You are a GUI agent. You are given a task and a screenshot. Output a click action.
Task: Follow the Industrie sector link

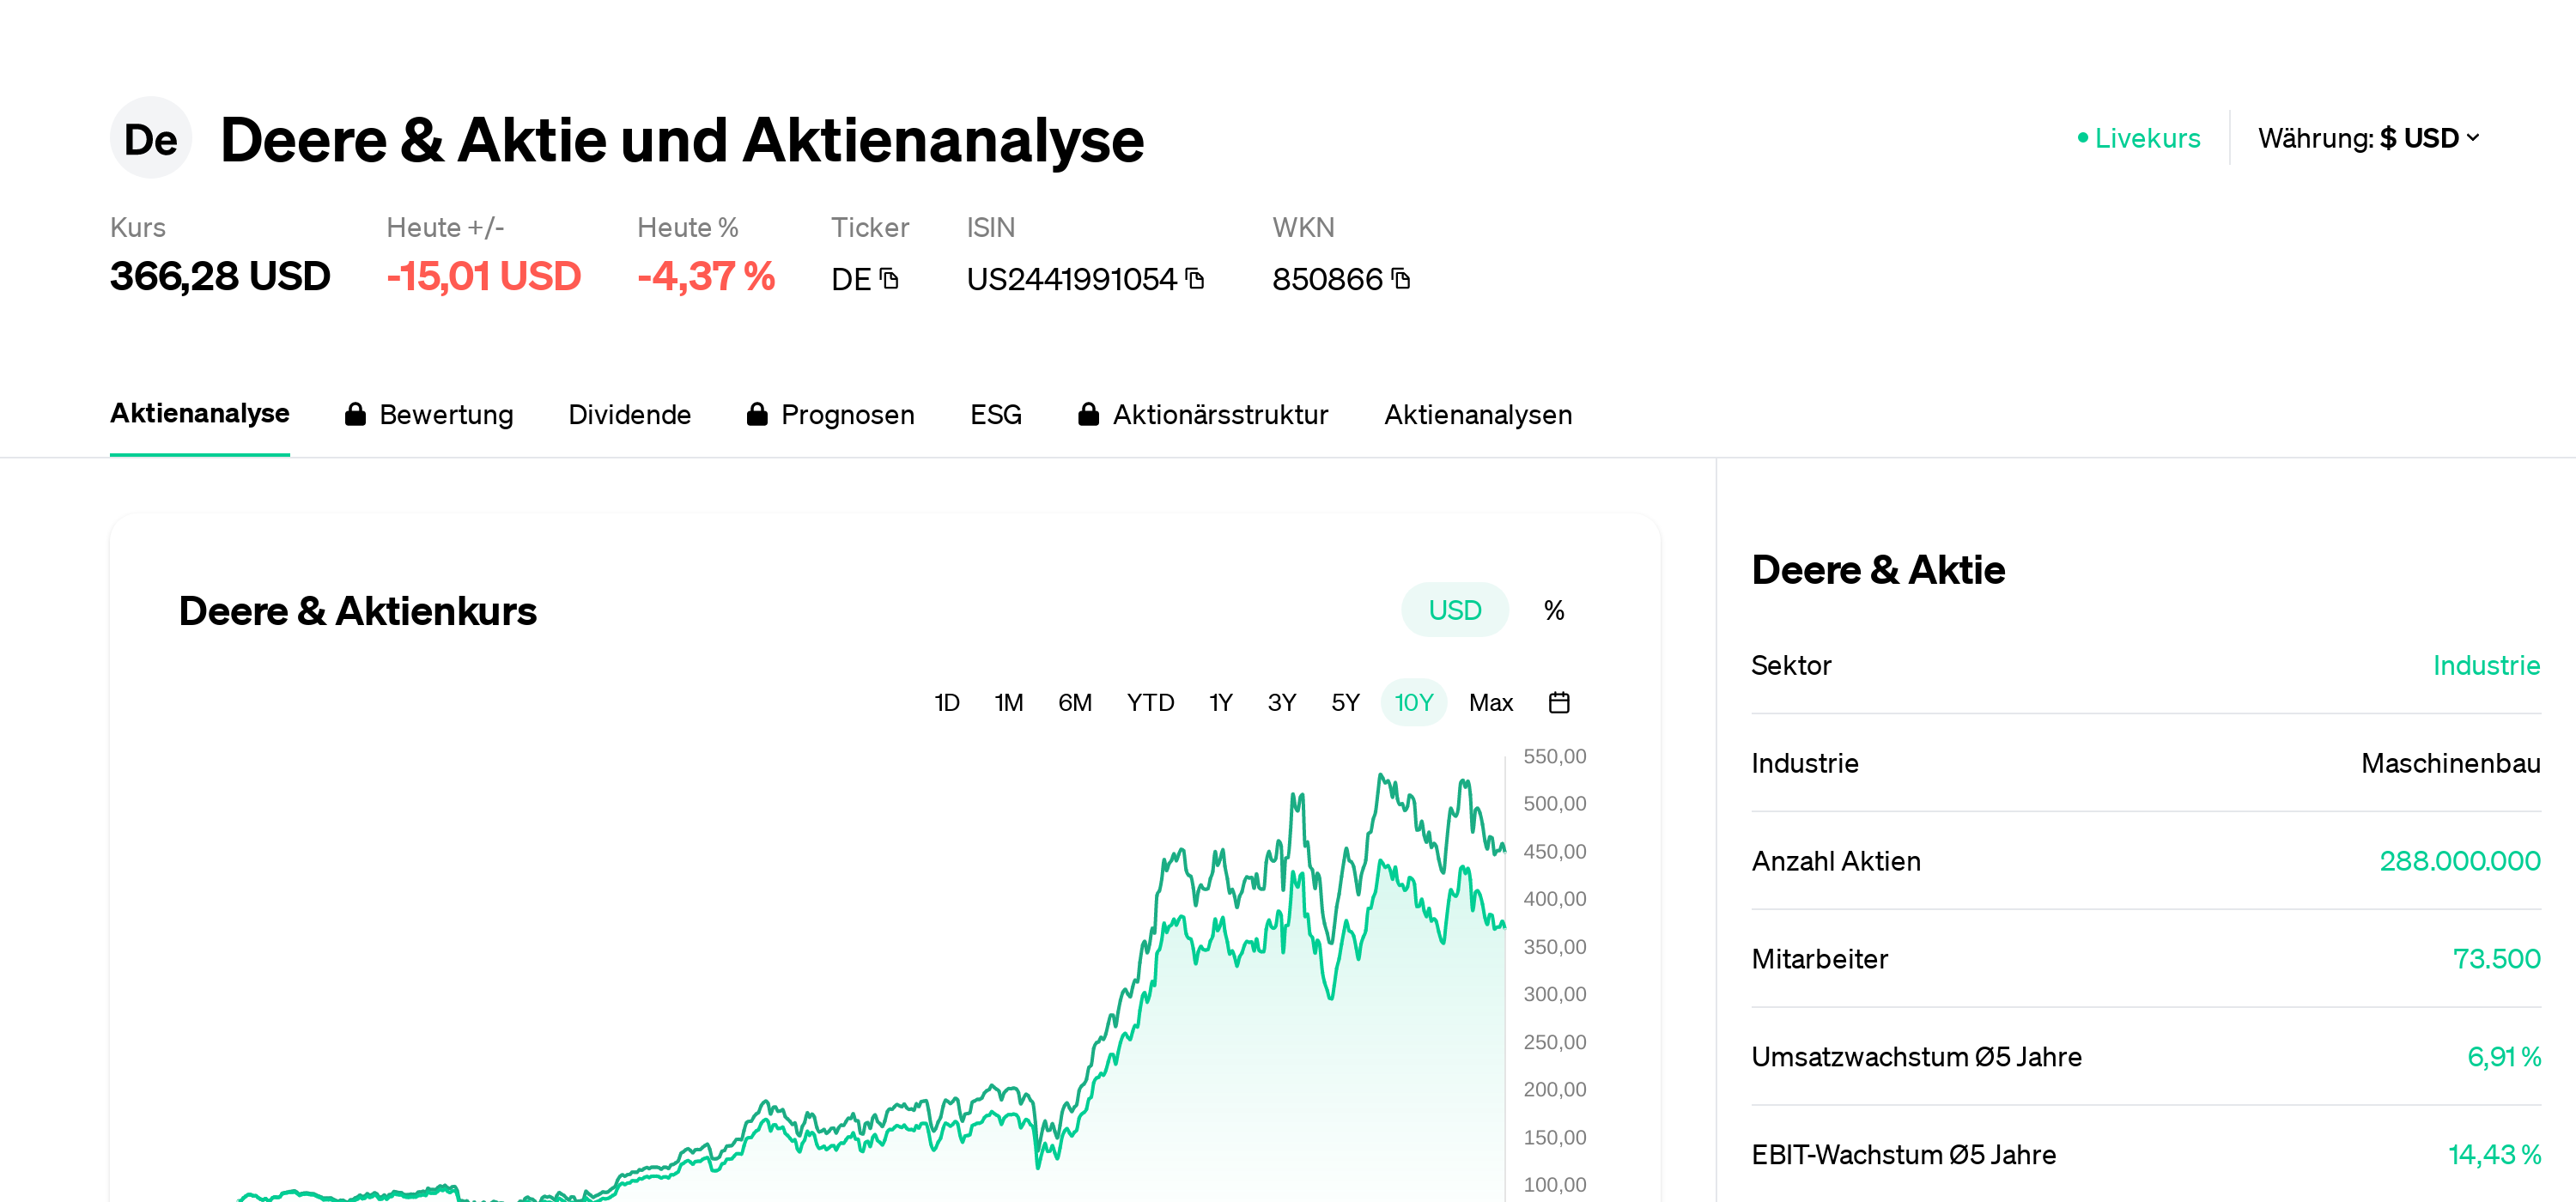[2486, 665]
